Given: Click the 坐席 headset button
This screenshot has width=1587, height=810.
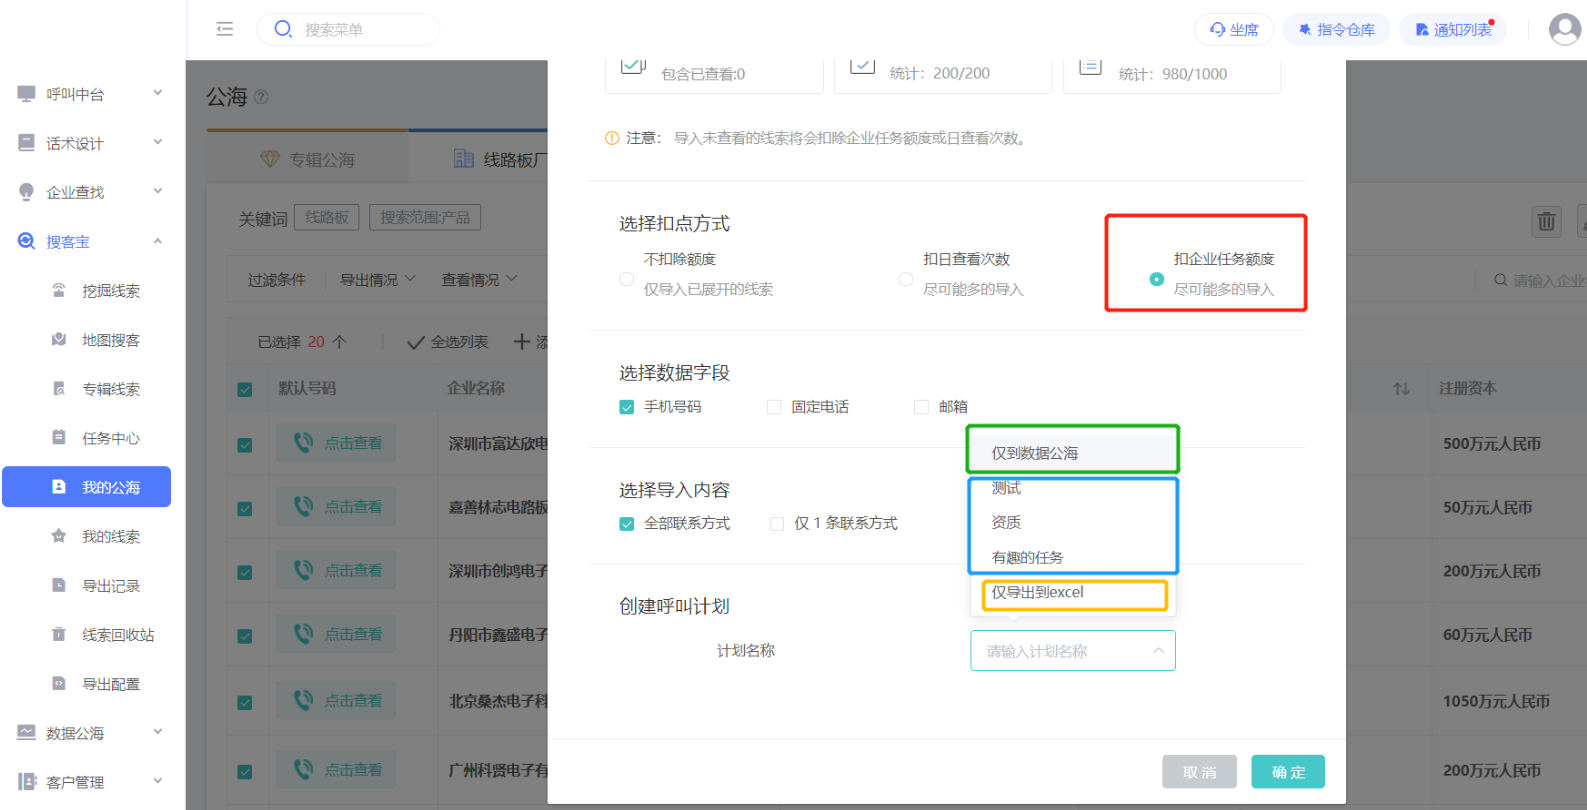Looking at the screenshot, I should tap(1233, 30).
